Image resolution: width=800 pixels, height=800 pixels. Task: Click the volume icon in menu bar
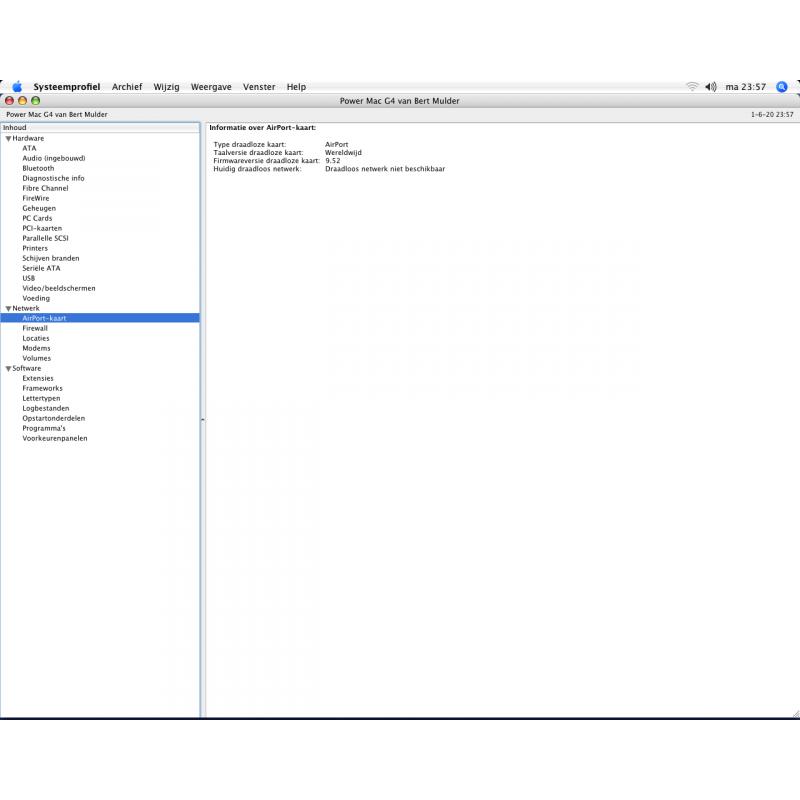coord(711,87)
